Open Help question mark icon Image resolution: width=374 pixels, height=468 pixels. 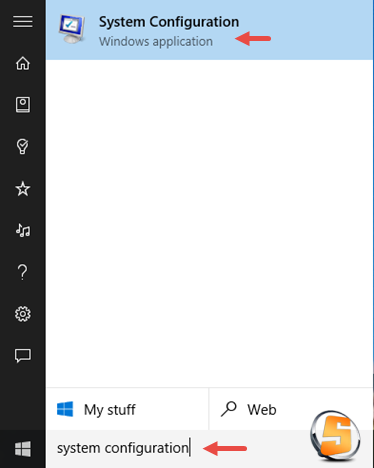coord(23,272)
